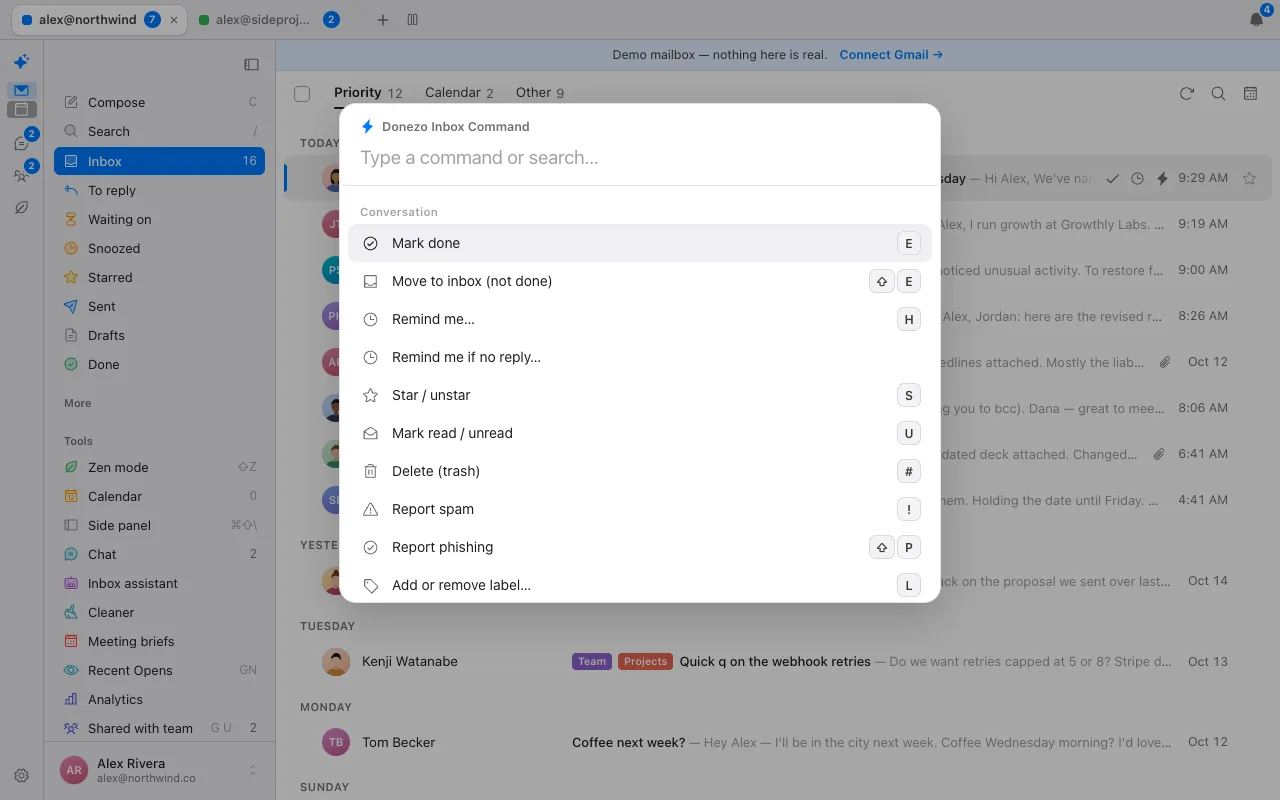The width and height of the screenshot is (1280, 800).
Task: Open the Cleaner tool
Action: (x=159, y=612)
